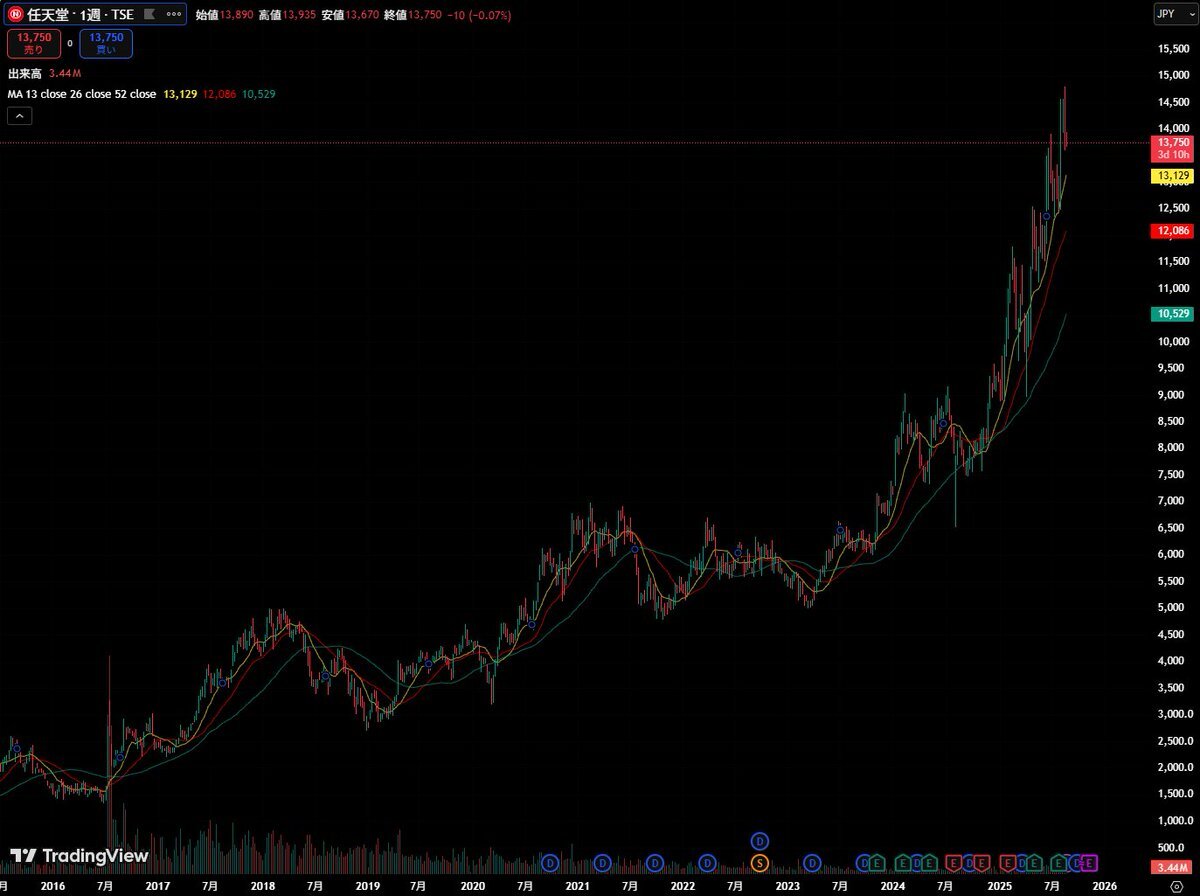Open chart settings gear at bottom right

coord(1176,886)
